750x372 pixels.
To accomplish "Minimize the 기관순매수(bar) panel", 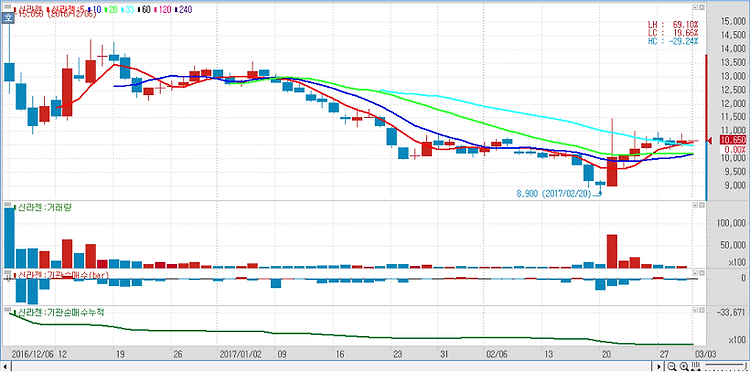I will point(695,273).
